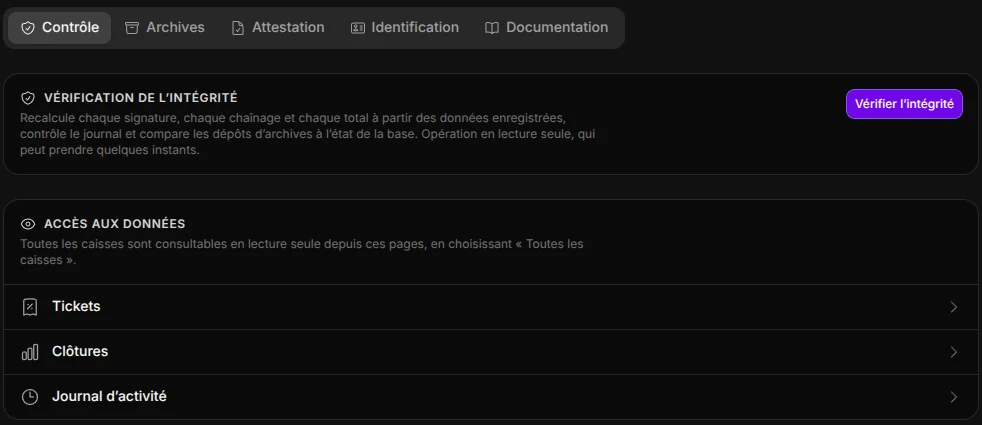Click the Attestation document-check icon
The height and width of the screenshot is (425, 982).
237,28
